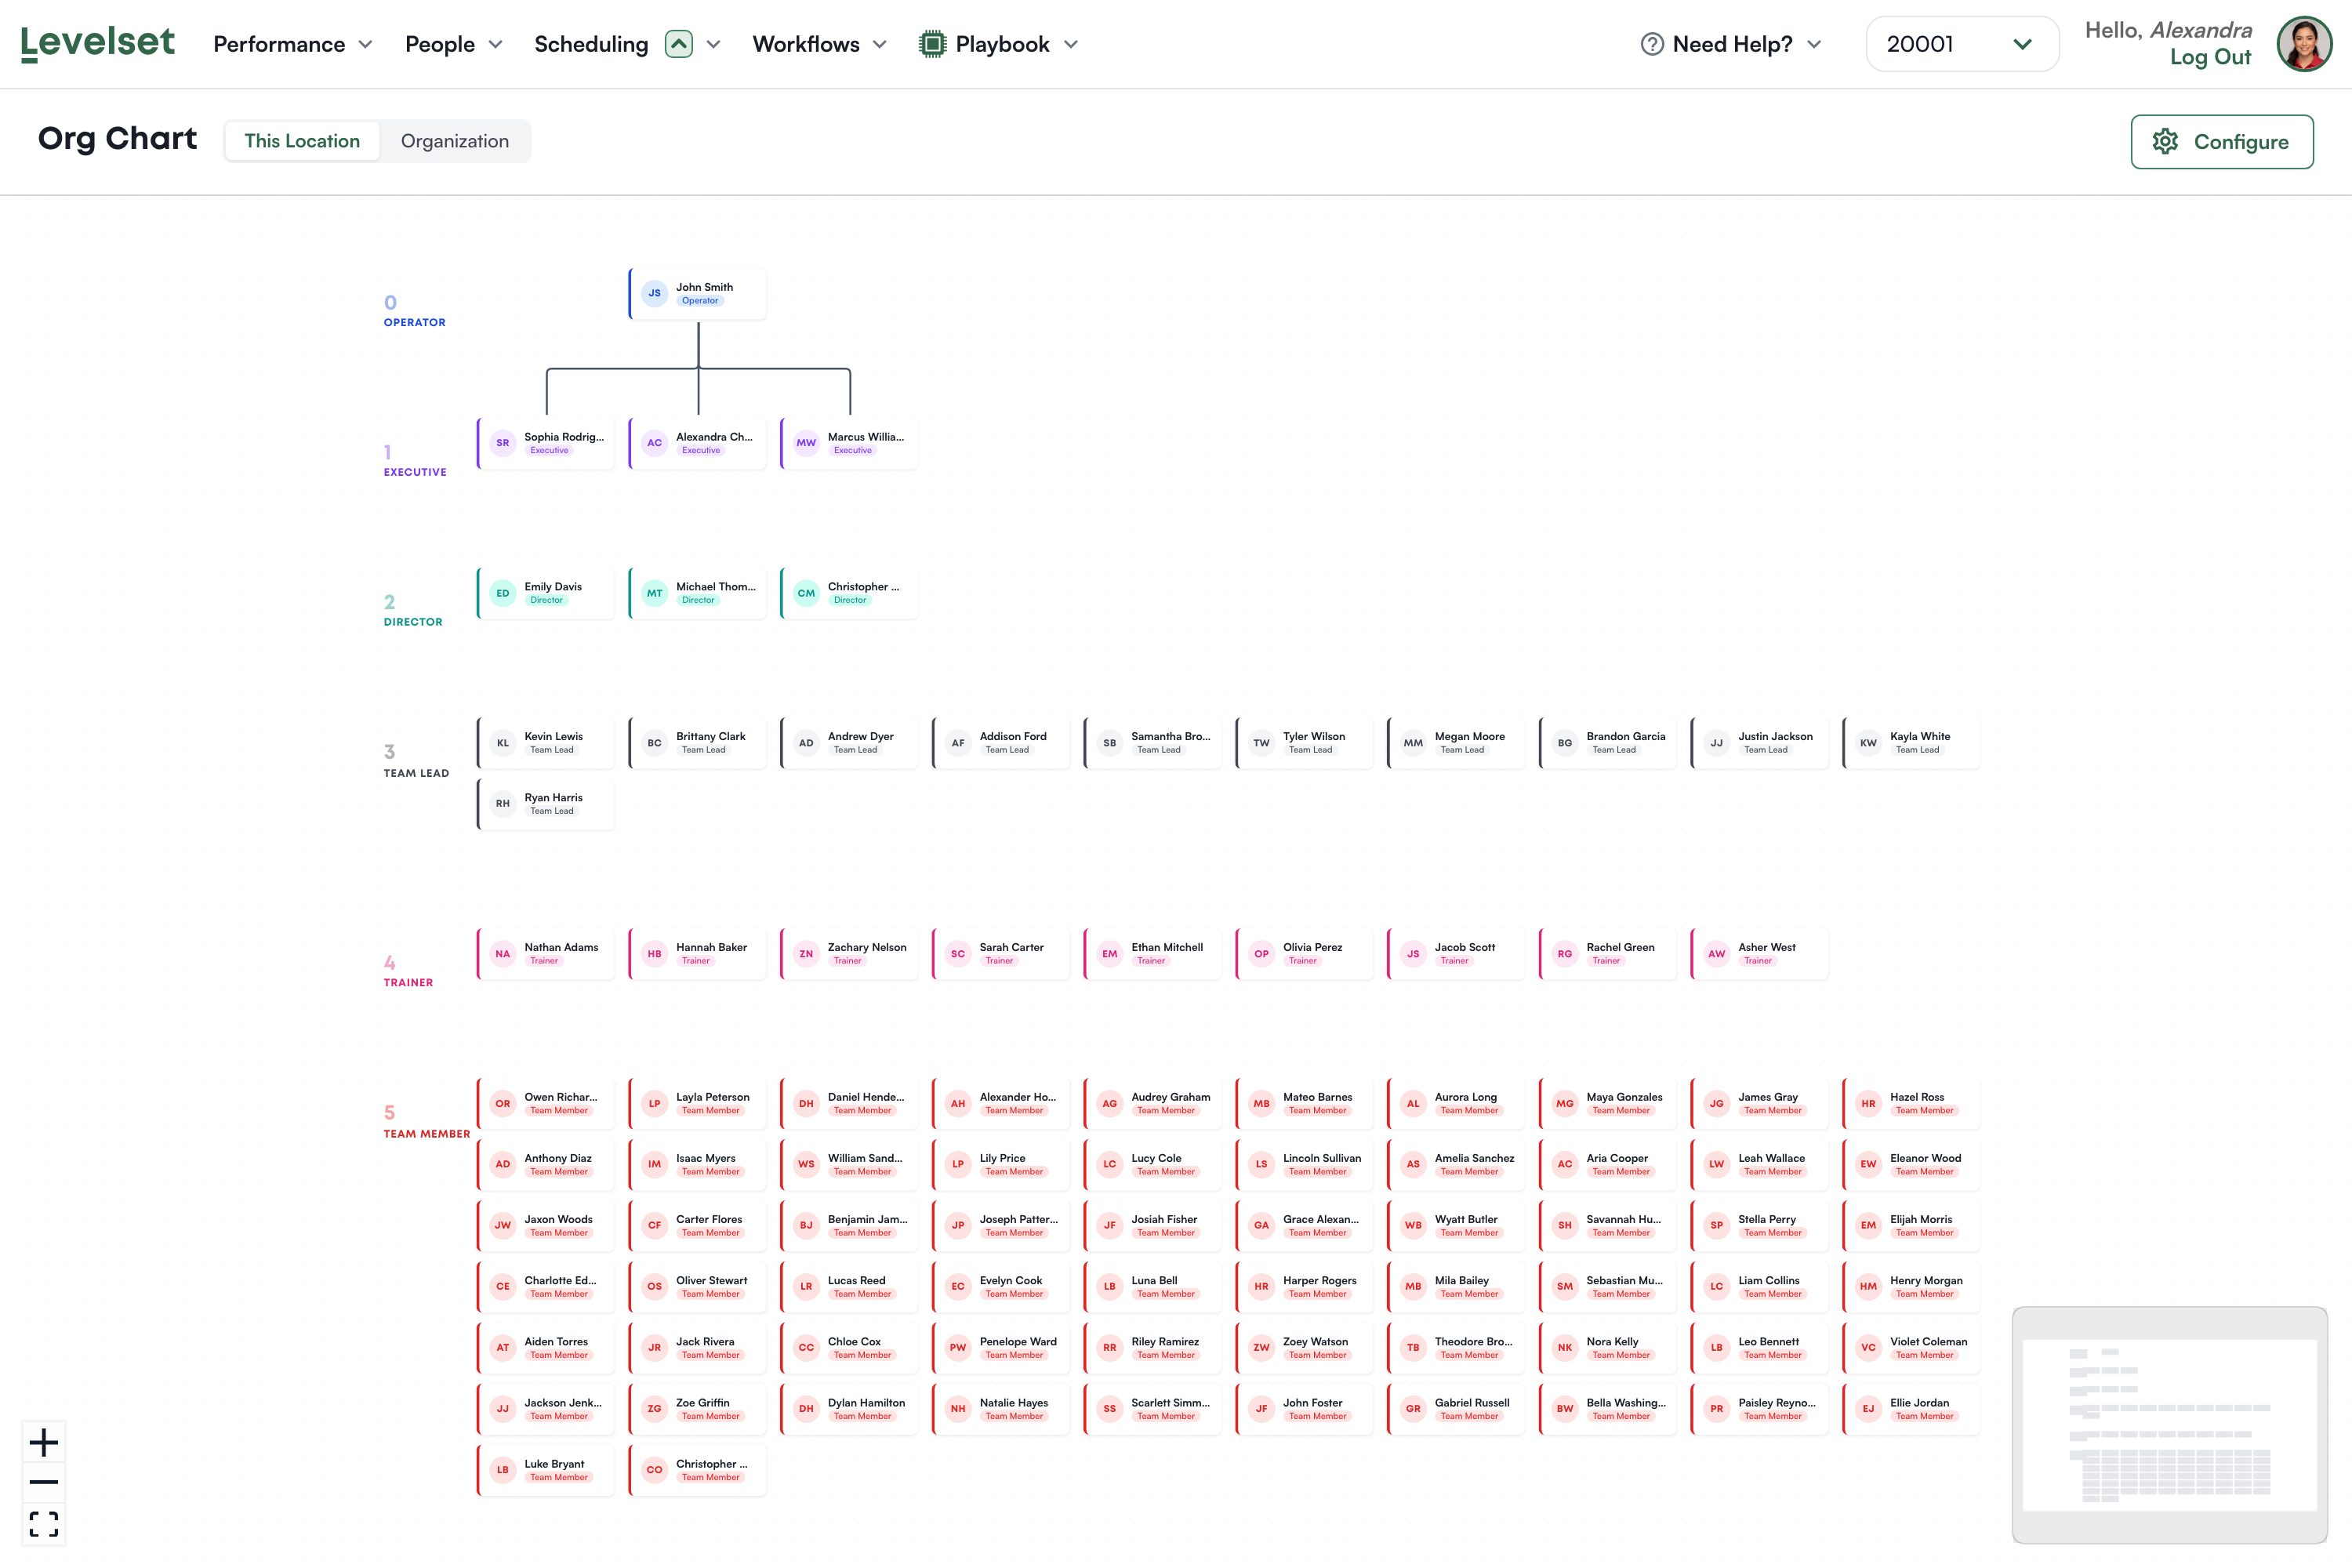The image size is (2352, 1568).
Task: Expand the Scheduling menu chevron
Action: (x=714, y=44)
